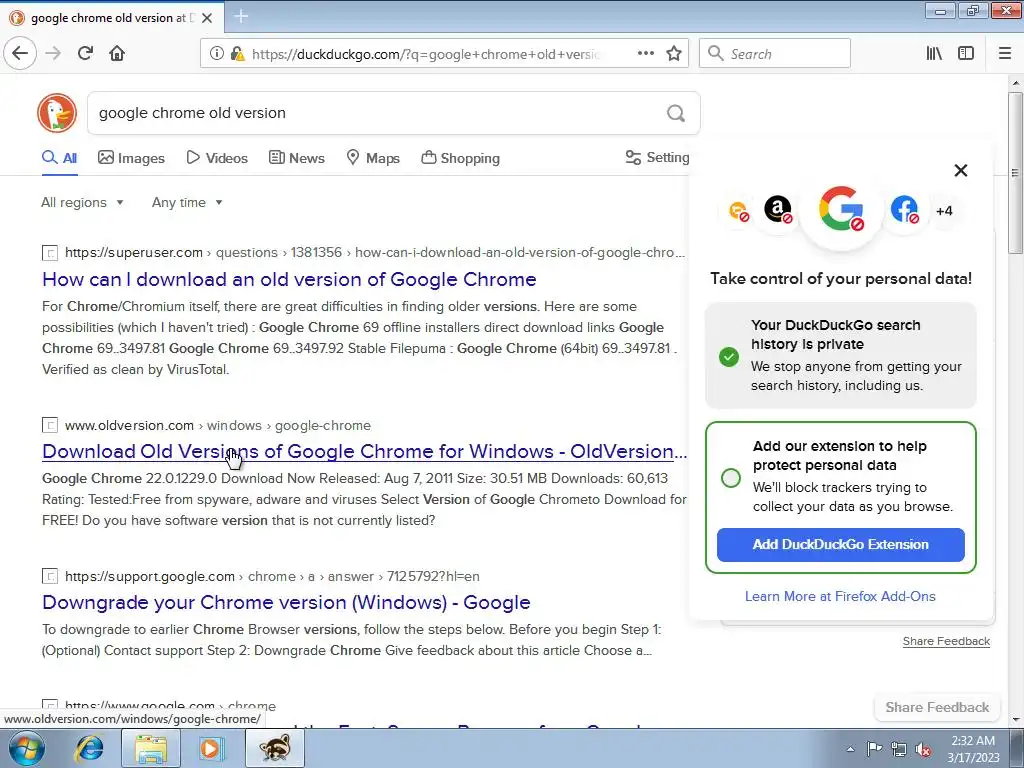Viewport: 1024px width, 768px height.
Task: Close the google chrome old version tab
Action: [207, 18]
